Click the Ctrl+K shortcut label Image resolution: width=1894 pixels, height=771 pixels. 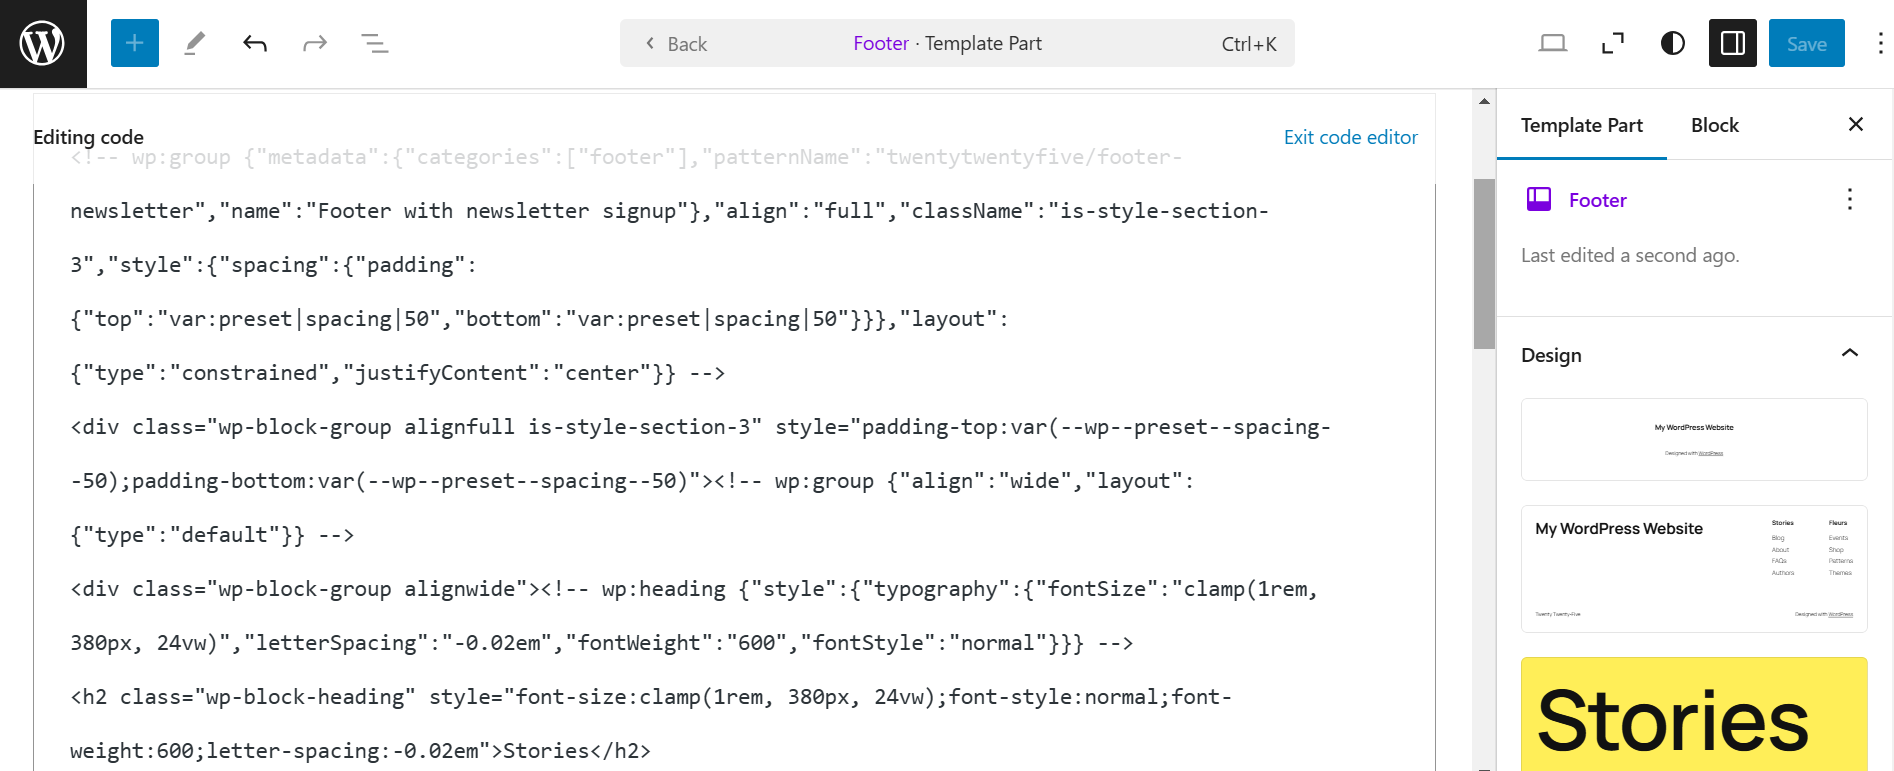[x=1249, y=44]
